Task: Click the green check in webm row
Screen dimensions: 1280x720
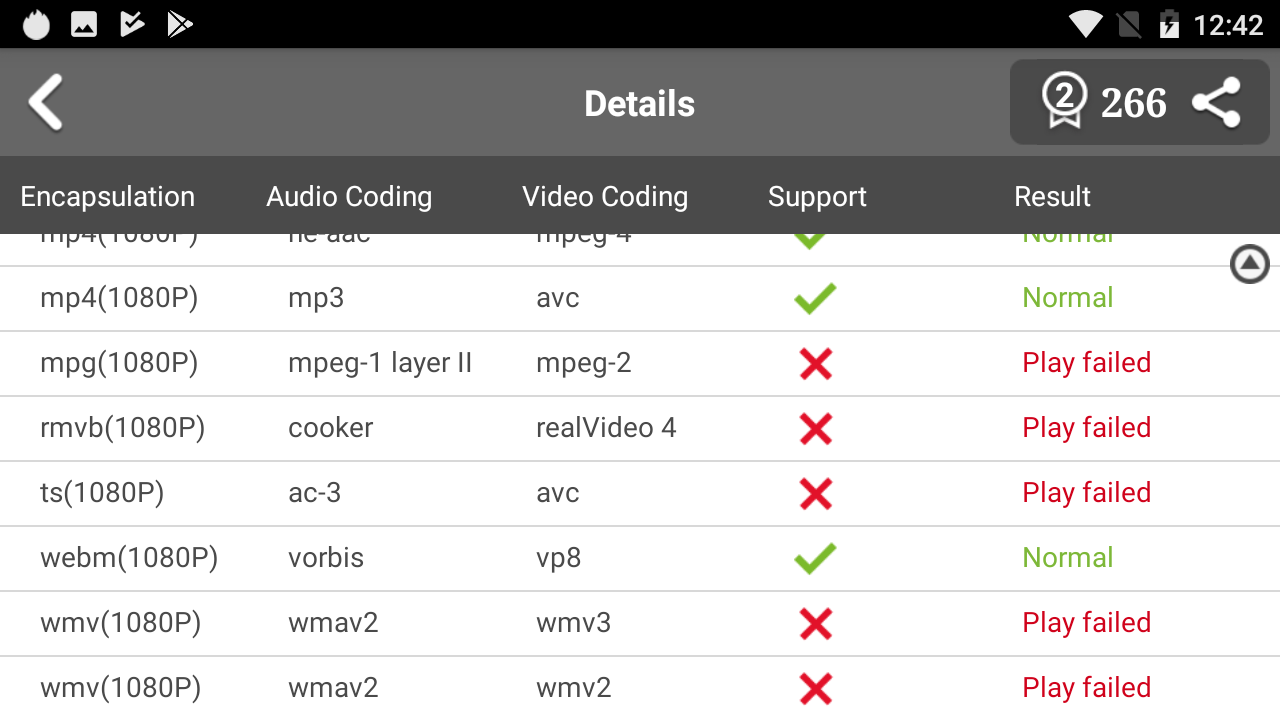Action: coord(815,558)
